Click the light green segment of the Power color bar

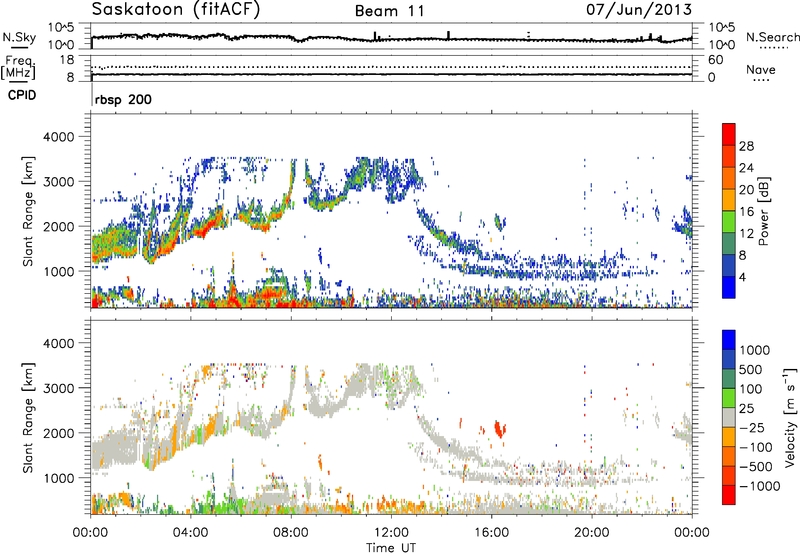tap(729, 222)
